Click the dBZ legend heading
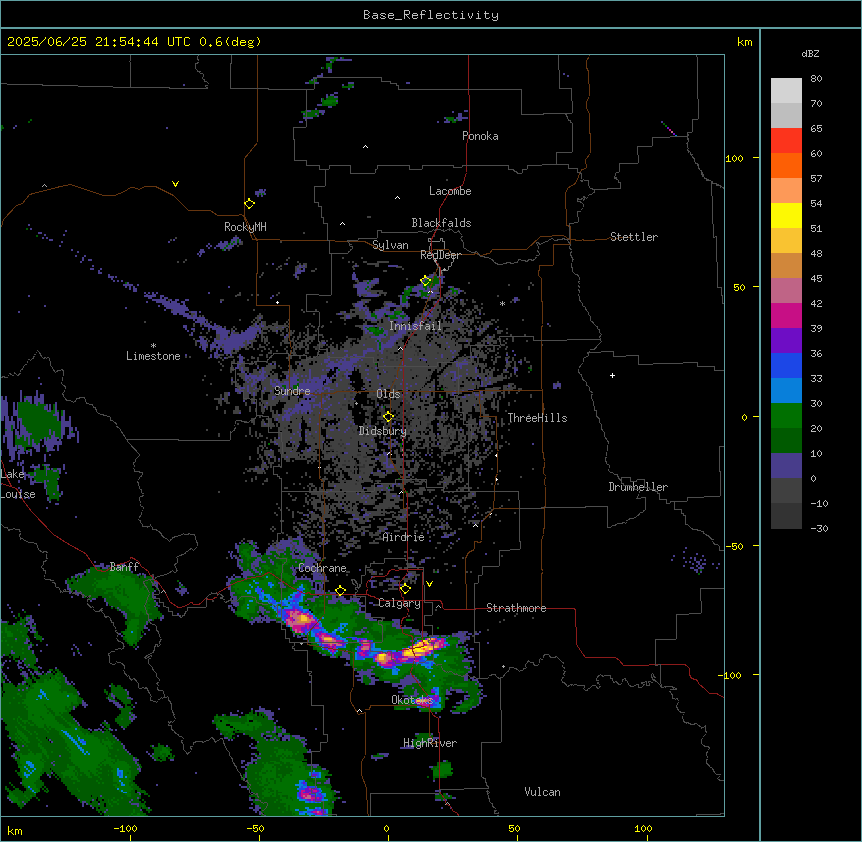Screen dimensions: 862x842 (810, 53)
